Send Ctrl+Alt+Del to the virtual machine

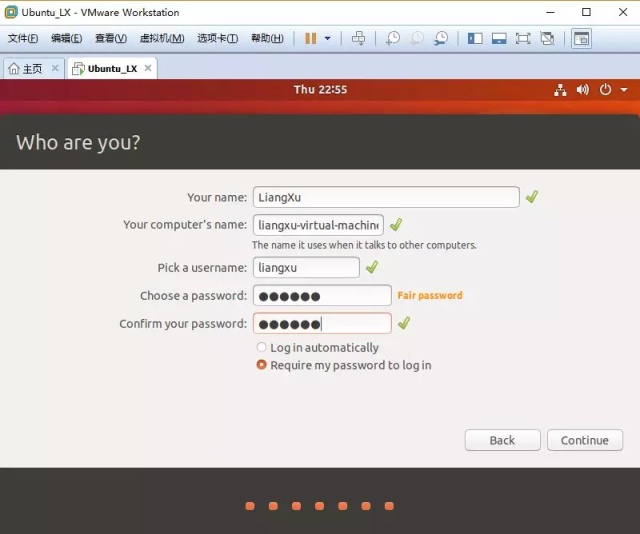(x=358, y=39)
